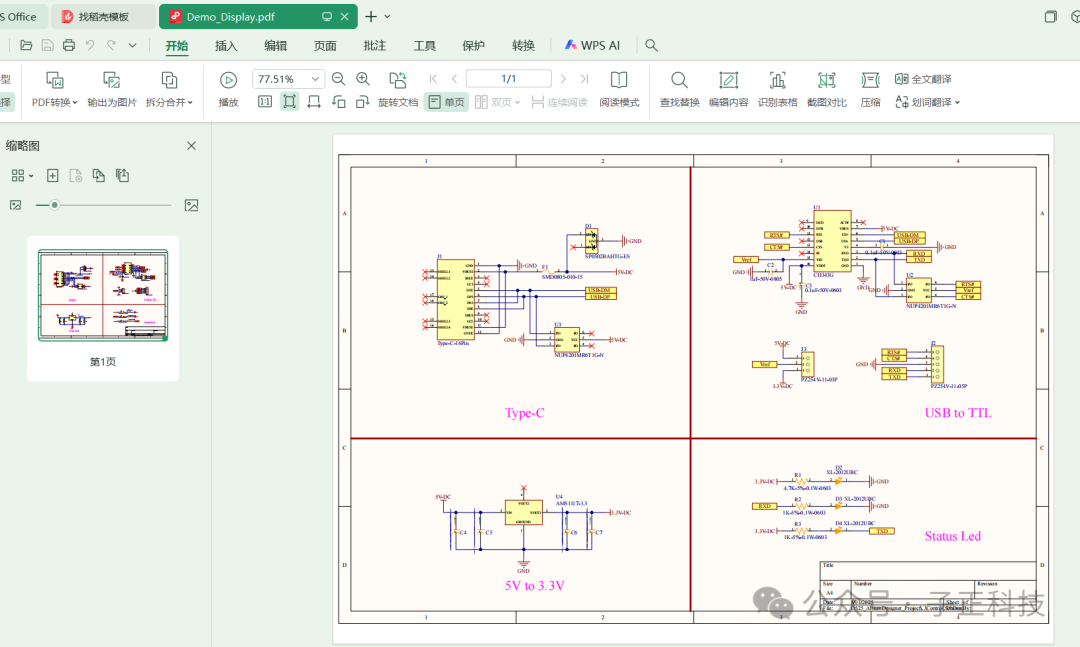
Task: Click insert page icon in thumbnail panel
Action: pyautogui.click(x=52, y=176)
